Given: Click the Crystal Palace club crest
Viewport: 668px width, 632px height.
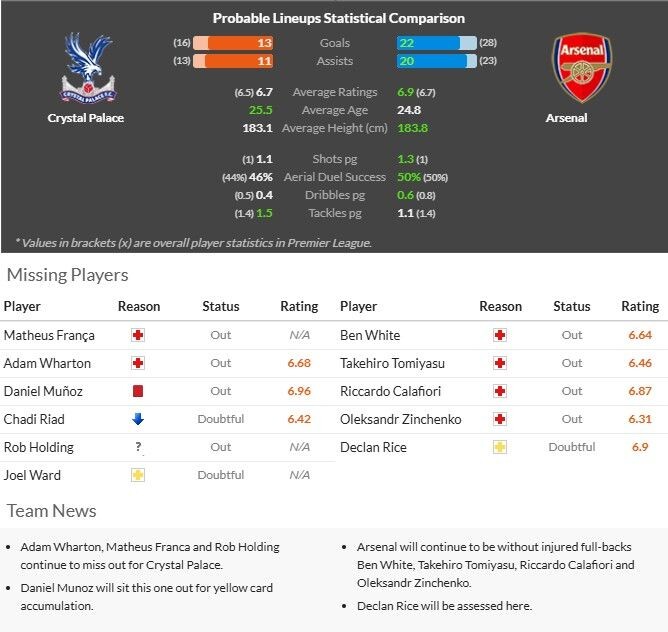Looking at the screenshot, I should click(x=88, y=67).
